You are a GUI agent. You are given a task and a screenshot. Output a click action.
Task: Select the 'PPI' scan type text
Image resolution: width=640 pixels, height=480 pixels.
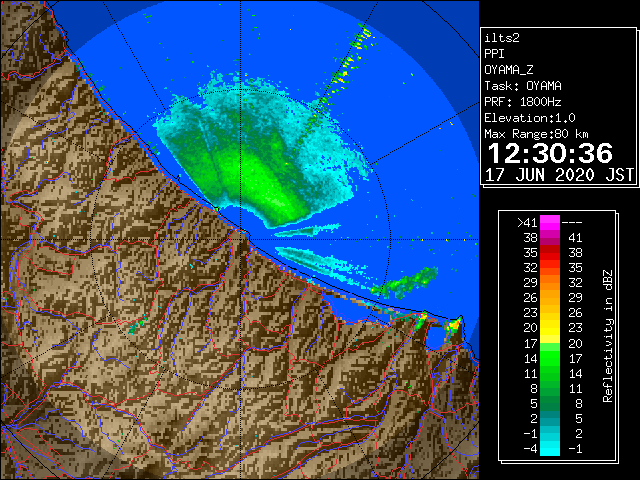pos(494,54)
